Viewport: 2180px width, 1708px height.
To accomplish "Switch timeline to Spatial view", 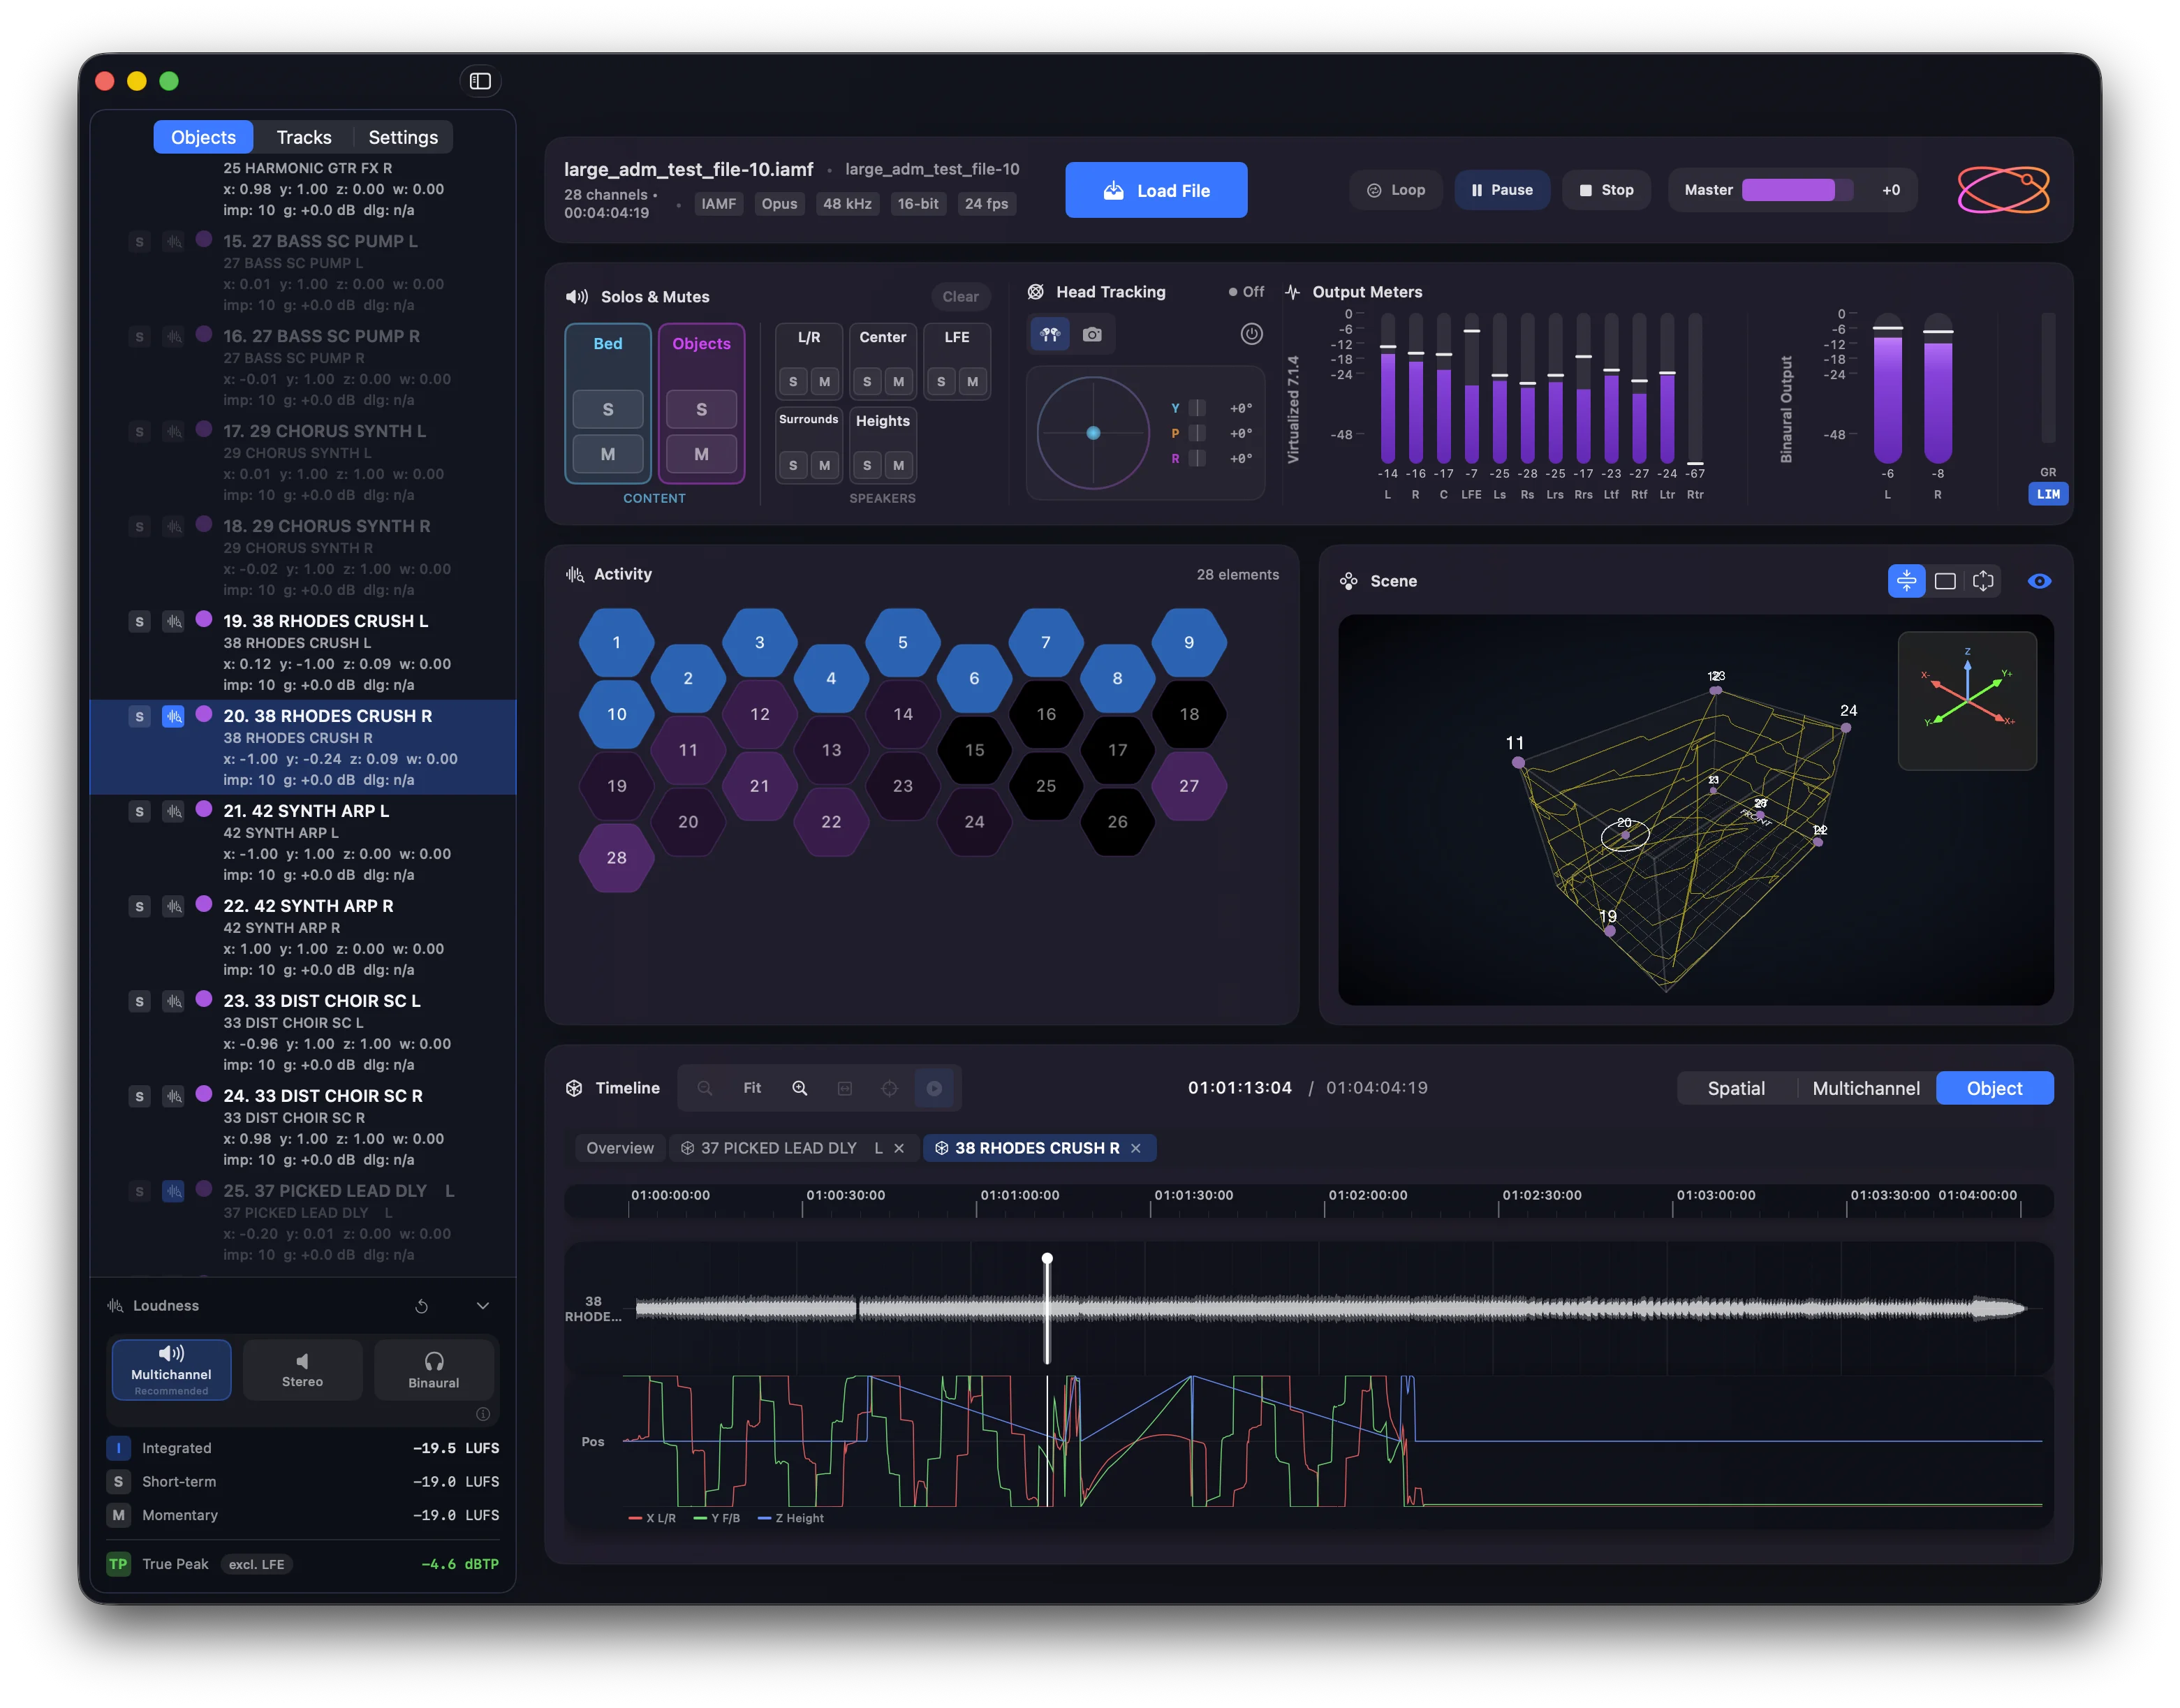I will [1736, 1088].
